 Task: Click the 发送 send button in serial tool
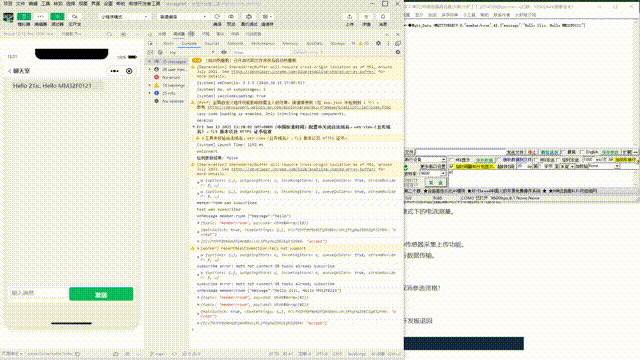[x=436, y=183]
